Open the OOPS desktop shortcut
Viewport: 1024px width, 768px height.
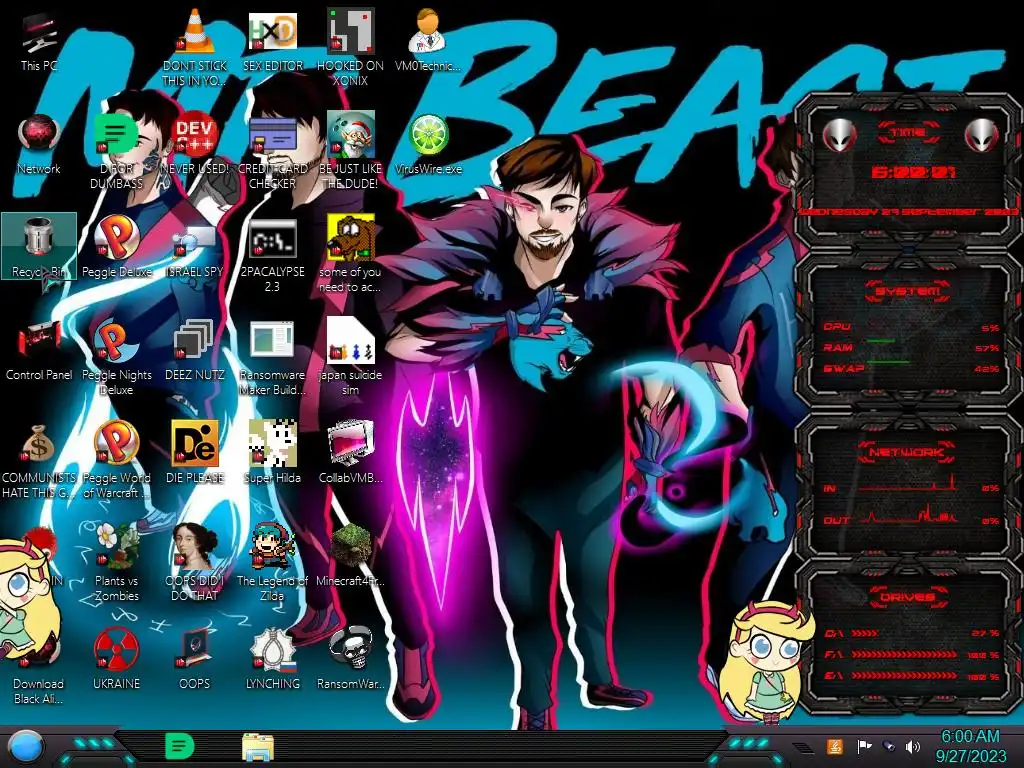coord(195,660)
